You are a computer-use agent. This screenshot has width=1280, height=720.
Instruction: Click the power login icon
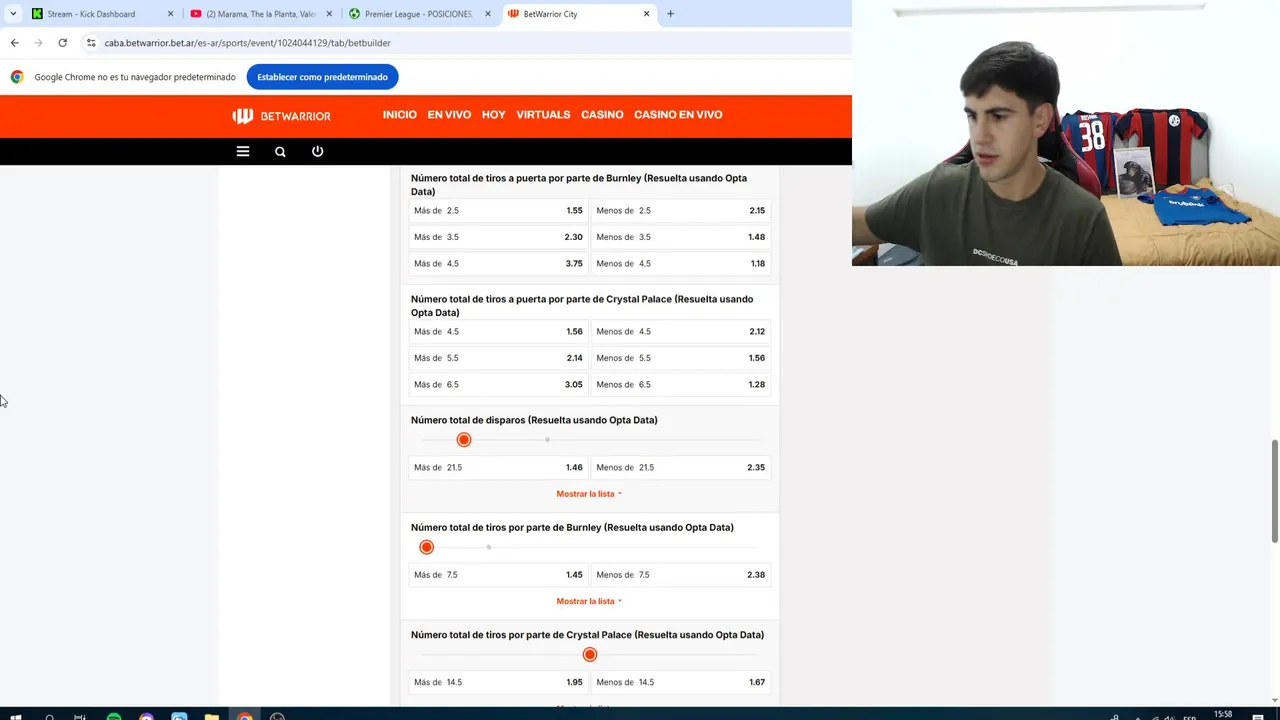[317, 151]
